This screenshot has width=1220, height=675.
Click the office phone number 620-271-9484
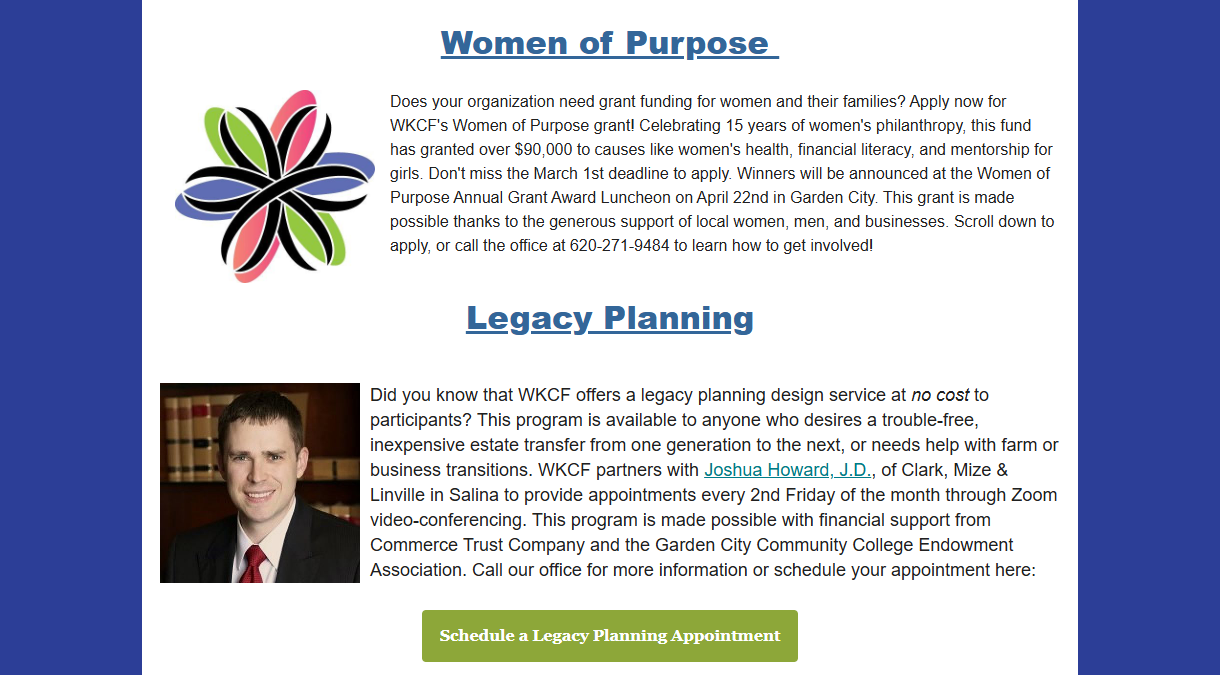620,245
